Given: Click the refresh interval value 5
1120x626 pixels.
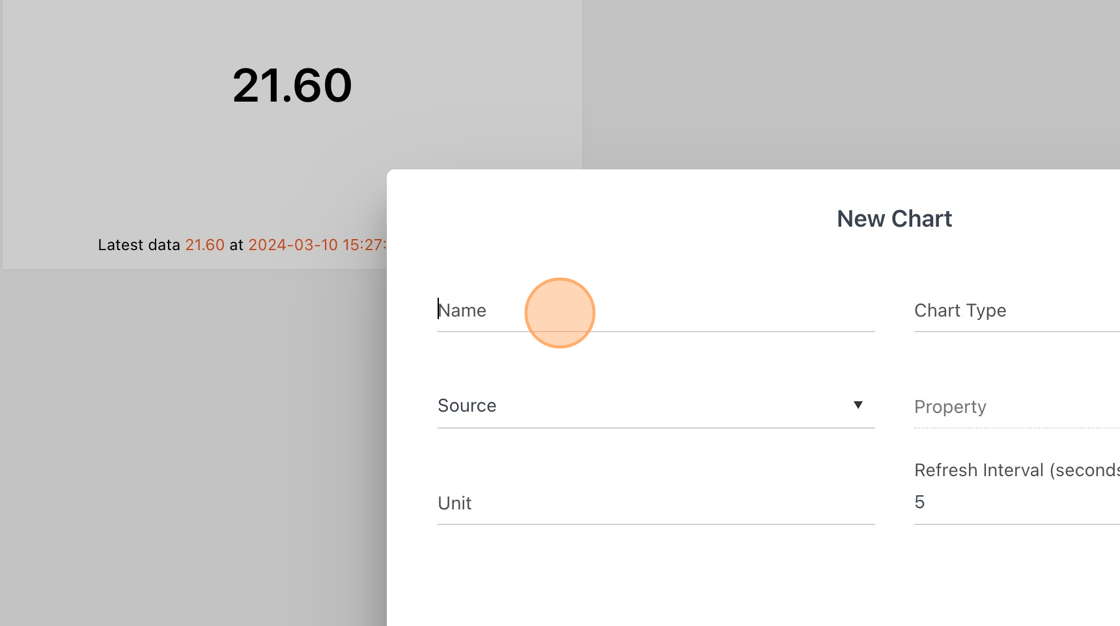Looking at the screenshot, I should [919, 502].
